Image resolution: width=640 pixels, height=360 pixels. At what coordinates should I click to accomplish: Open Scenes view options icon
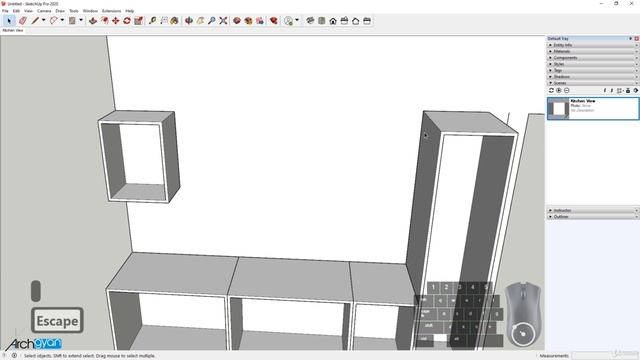620,90
